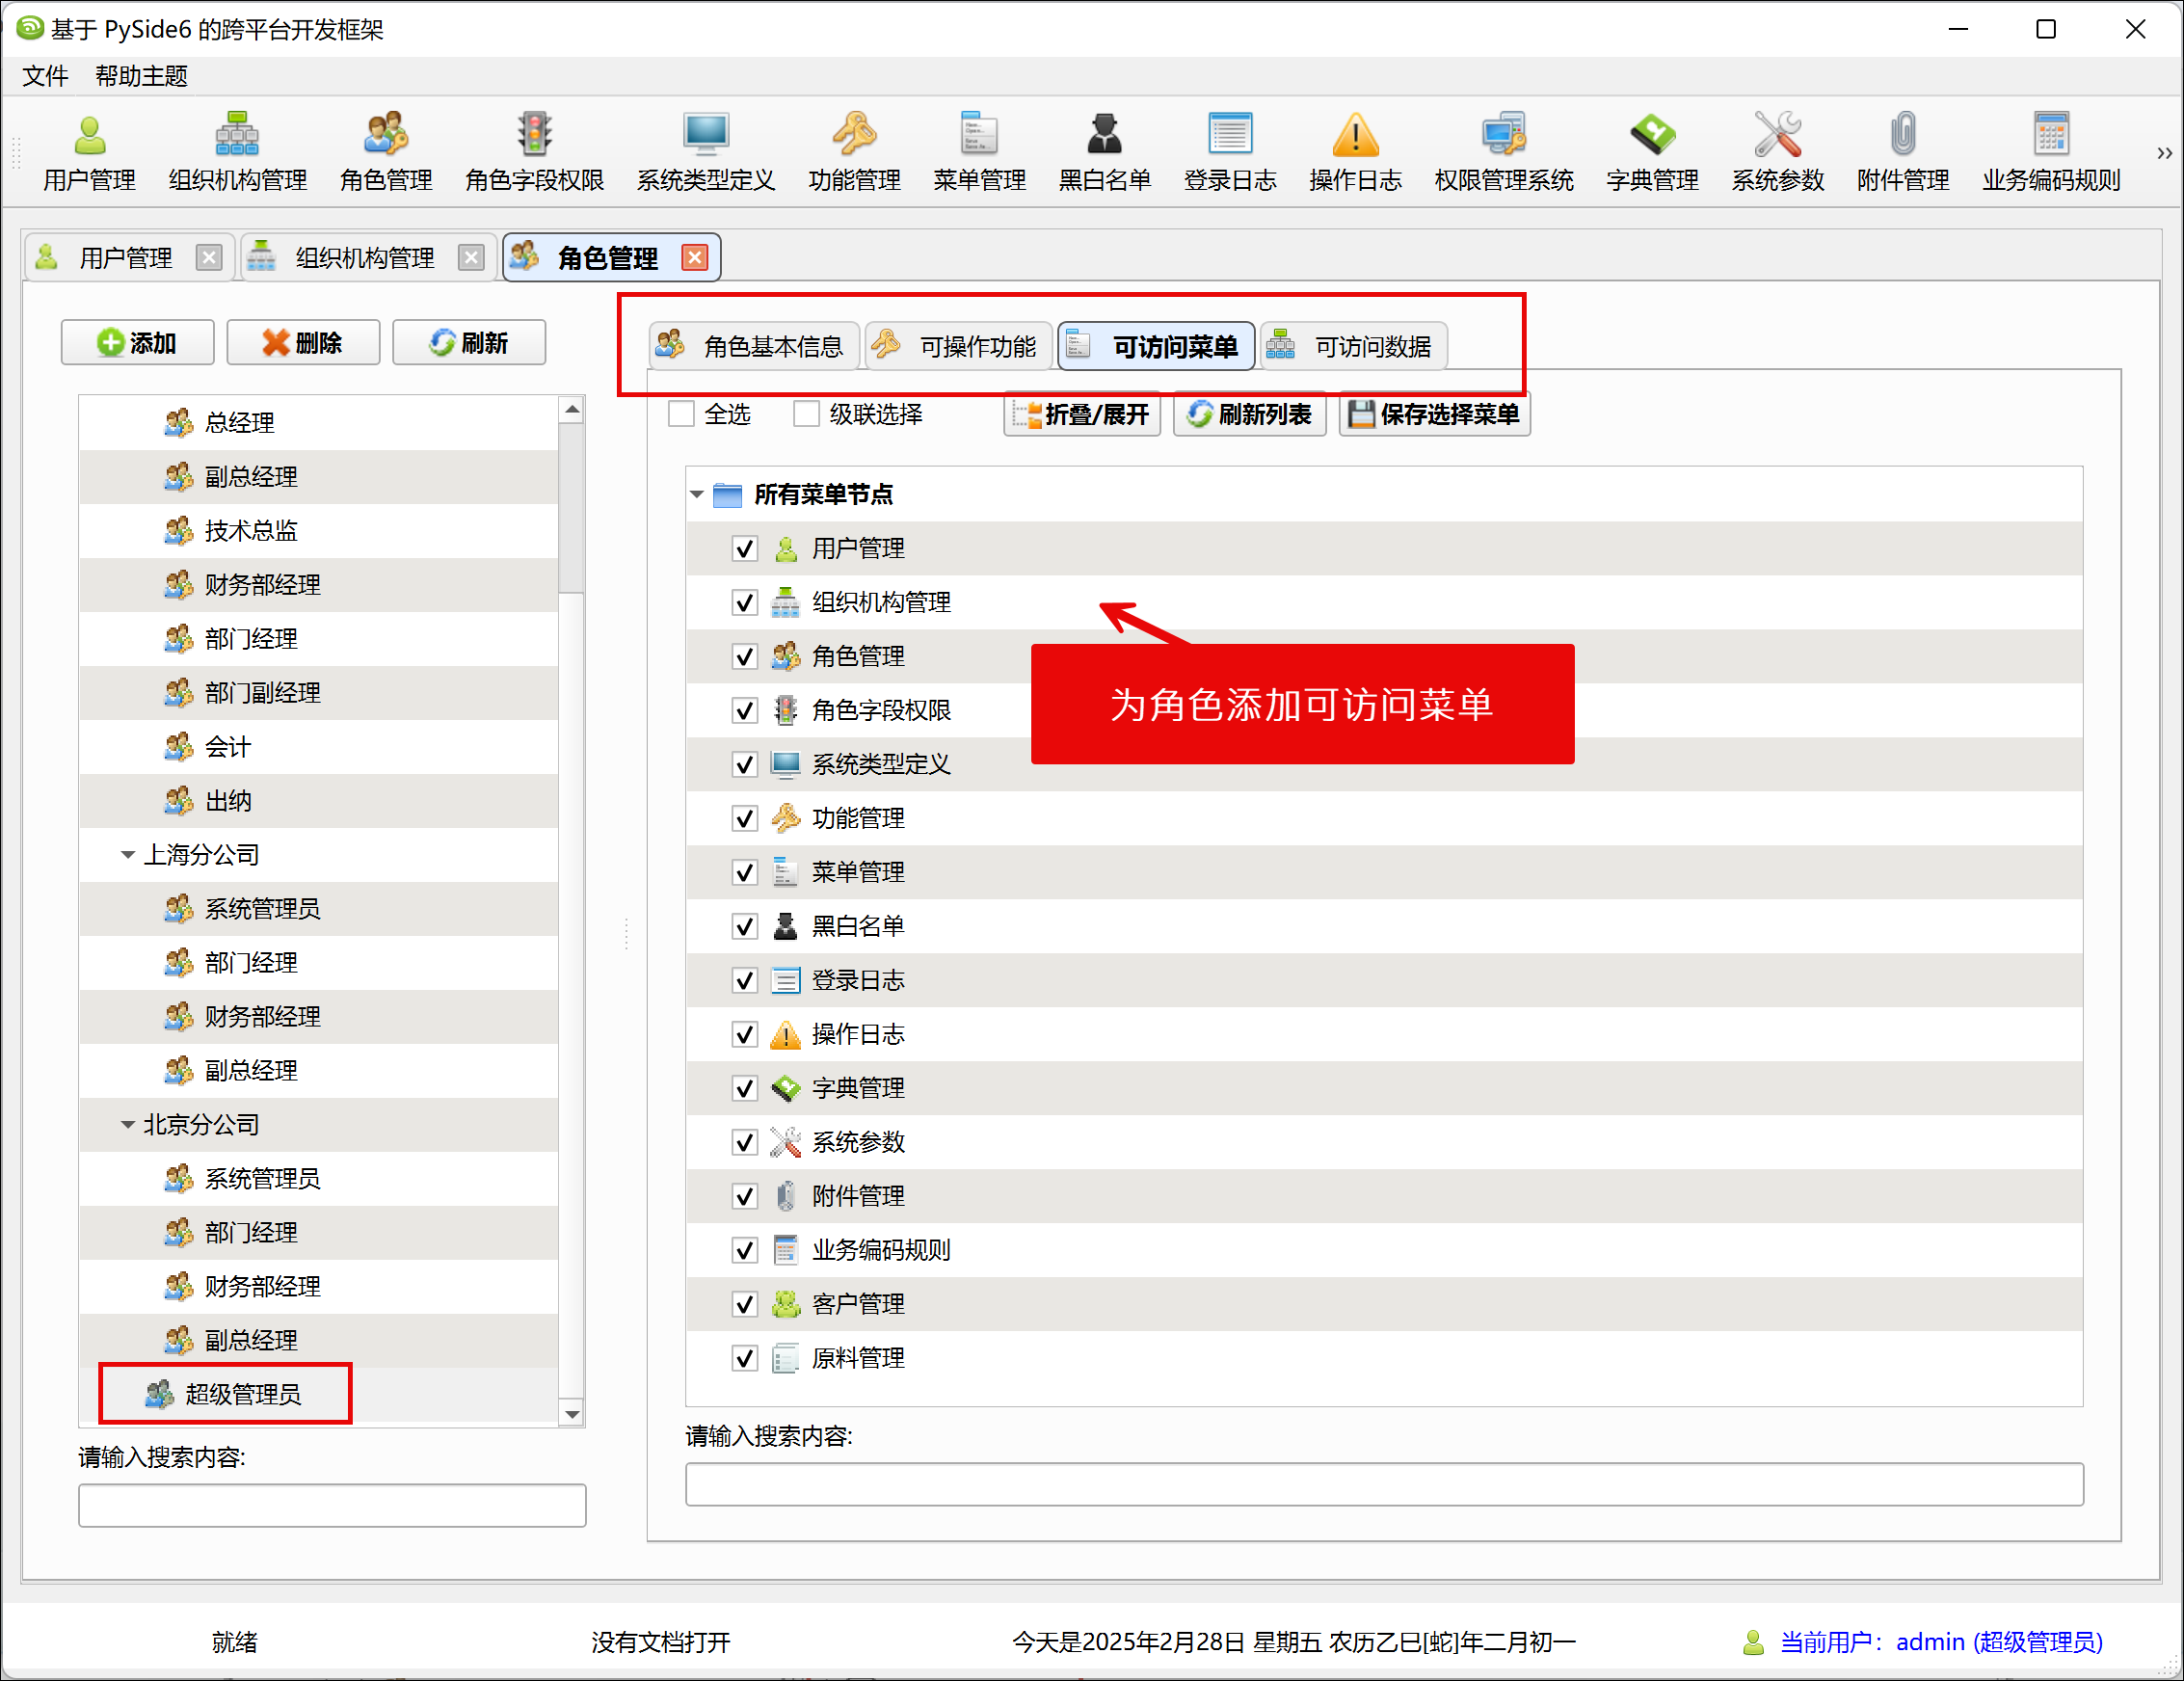Uncheck 角色字段权限 menu checkbox
Screen dimensions: 2184x1681
click(x=745, y=711)
